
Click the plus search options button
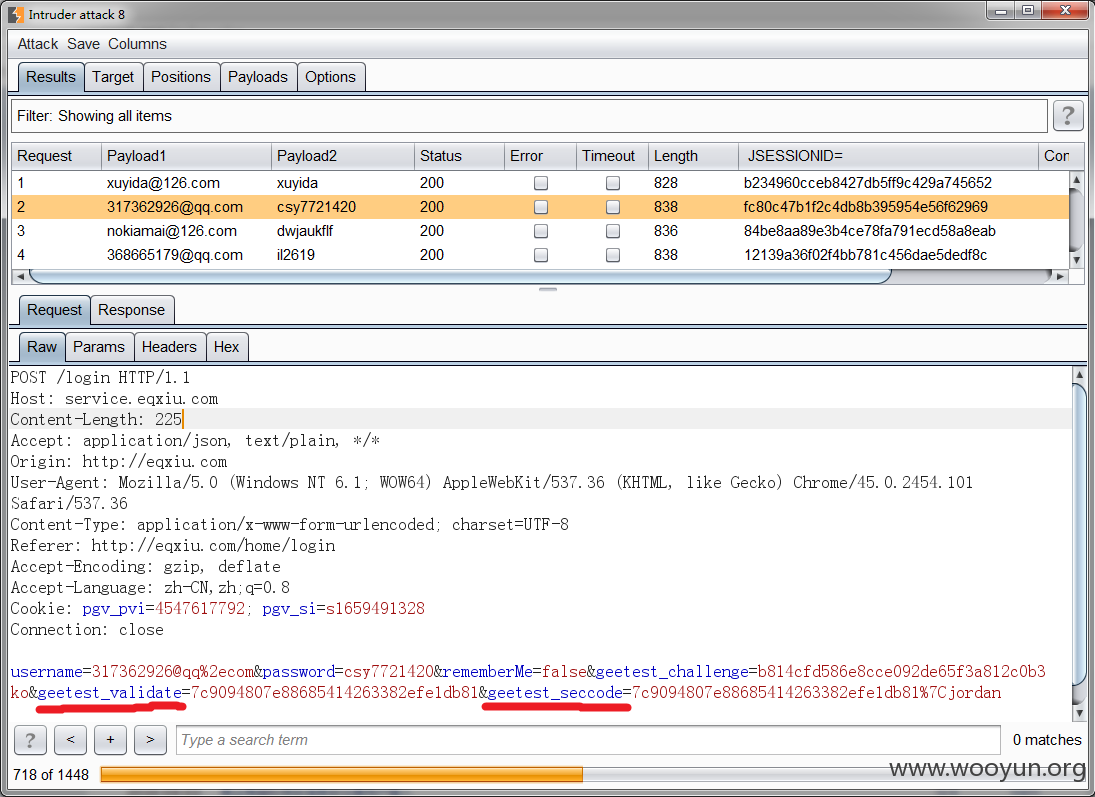pos(110,740)
